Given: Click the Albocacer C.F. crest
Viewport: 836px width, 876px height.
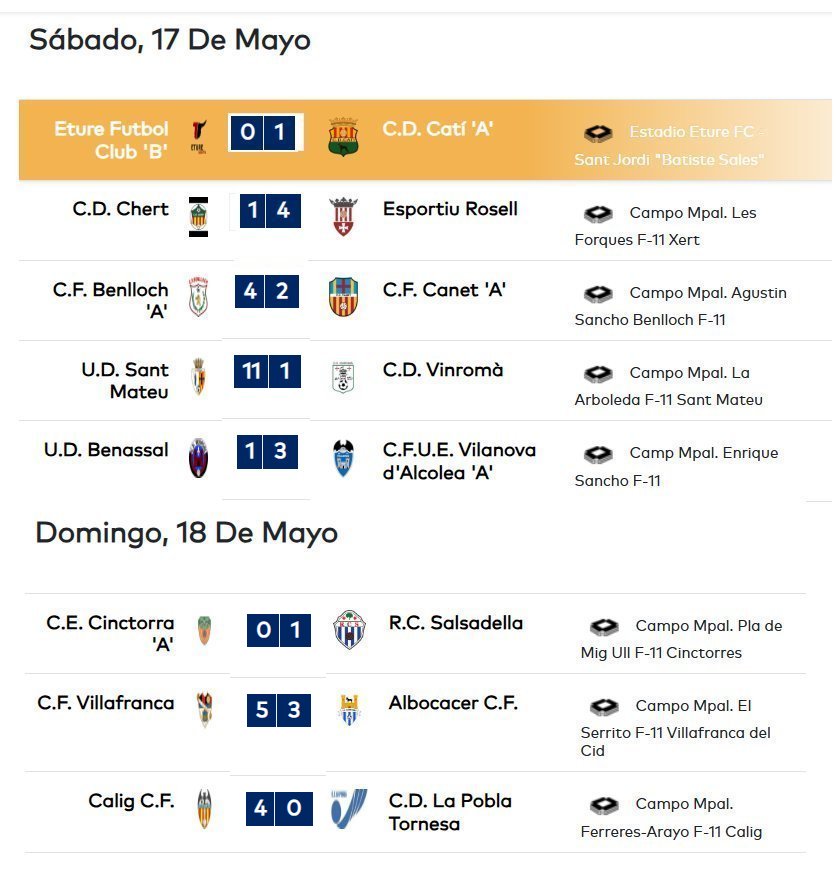Looking at the screenshot, I should pyautogui.click(x=349, y=710).
